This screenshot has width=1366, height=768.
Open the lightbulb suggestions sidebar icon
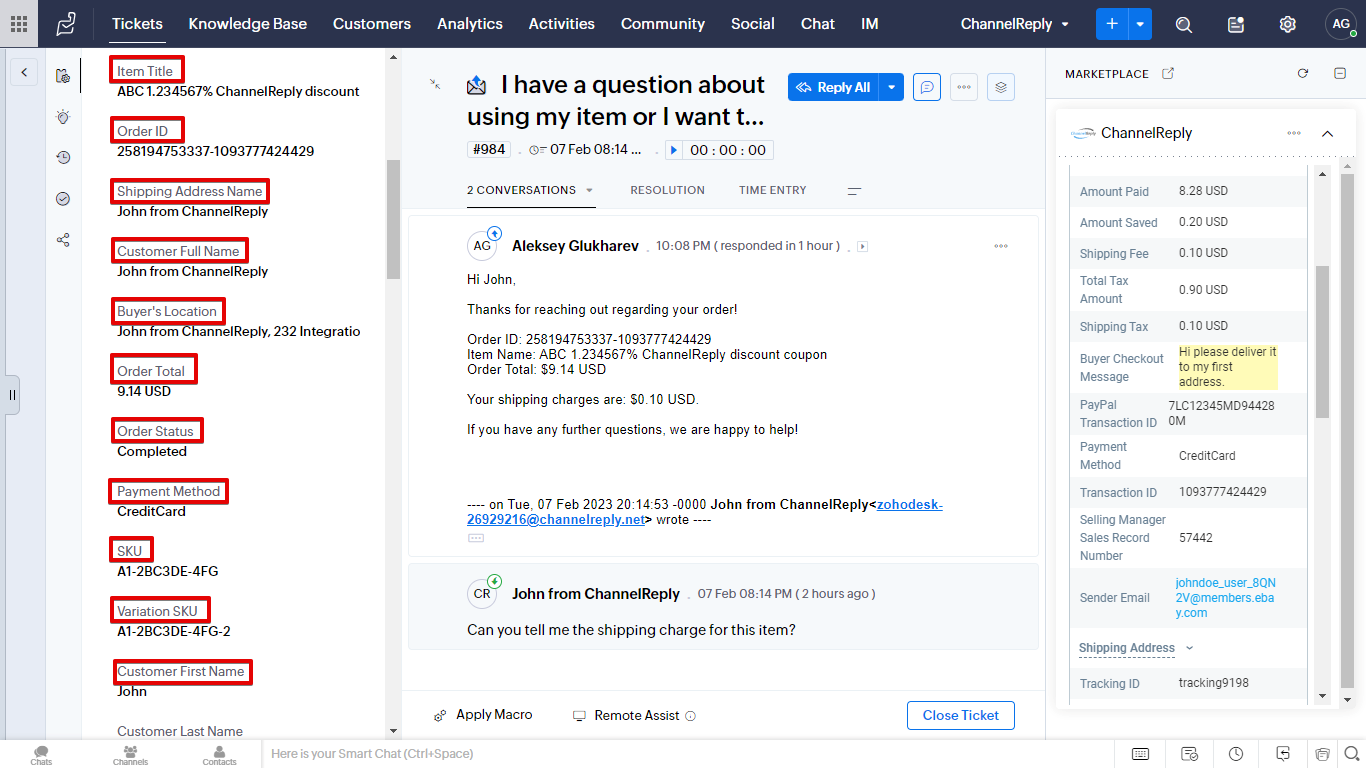[63, 117]
